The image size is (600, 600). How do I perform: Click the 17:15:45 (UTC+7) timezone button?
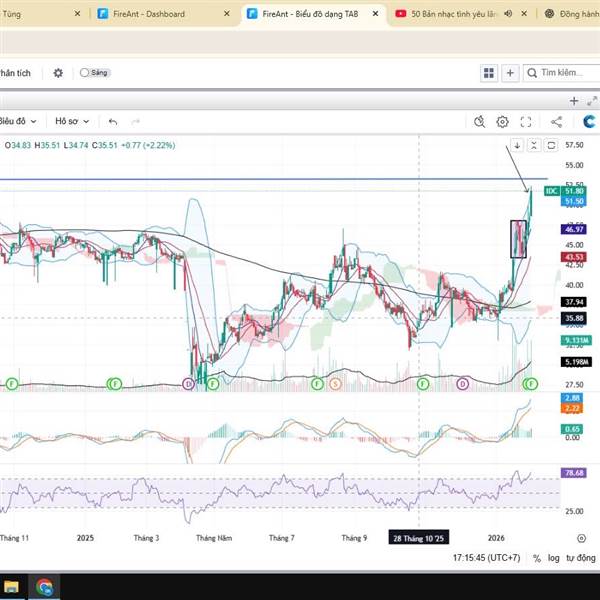[487, 558]
